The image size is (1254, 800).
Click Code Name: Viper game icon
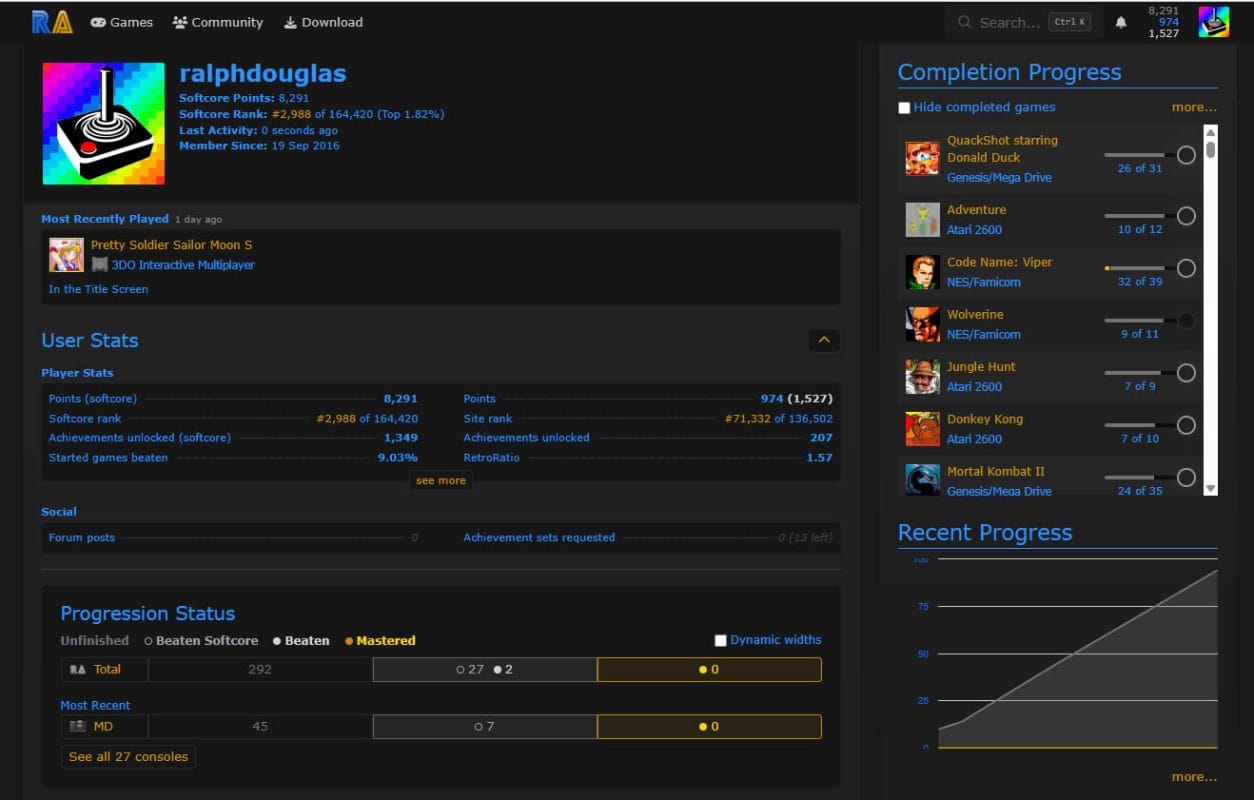(922, 272)
